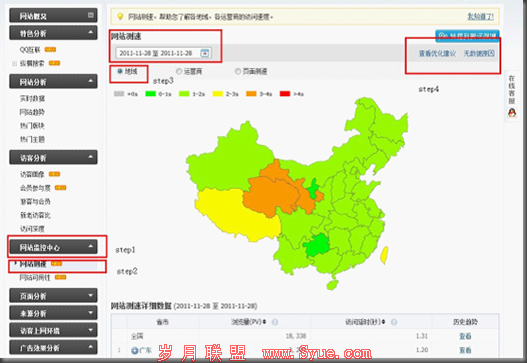Click the 查看优化建议 link
This screenshot has height=363, width=527.
click(437, 53)
